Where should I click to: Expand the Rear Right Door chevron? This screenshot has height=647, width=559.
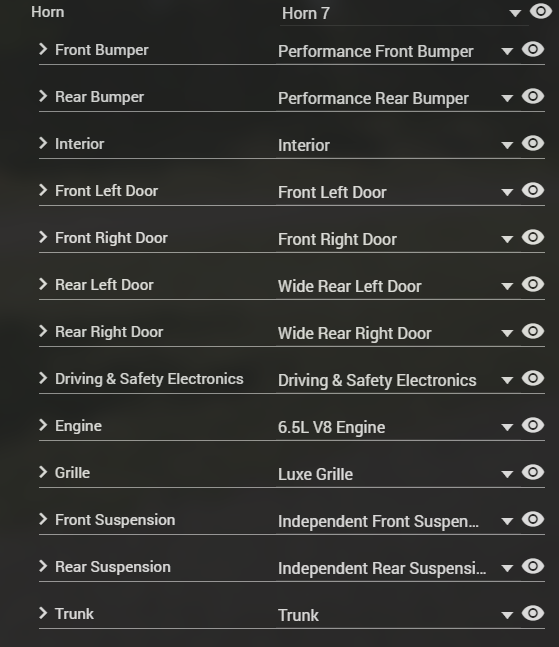(x=43, y=331)
